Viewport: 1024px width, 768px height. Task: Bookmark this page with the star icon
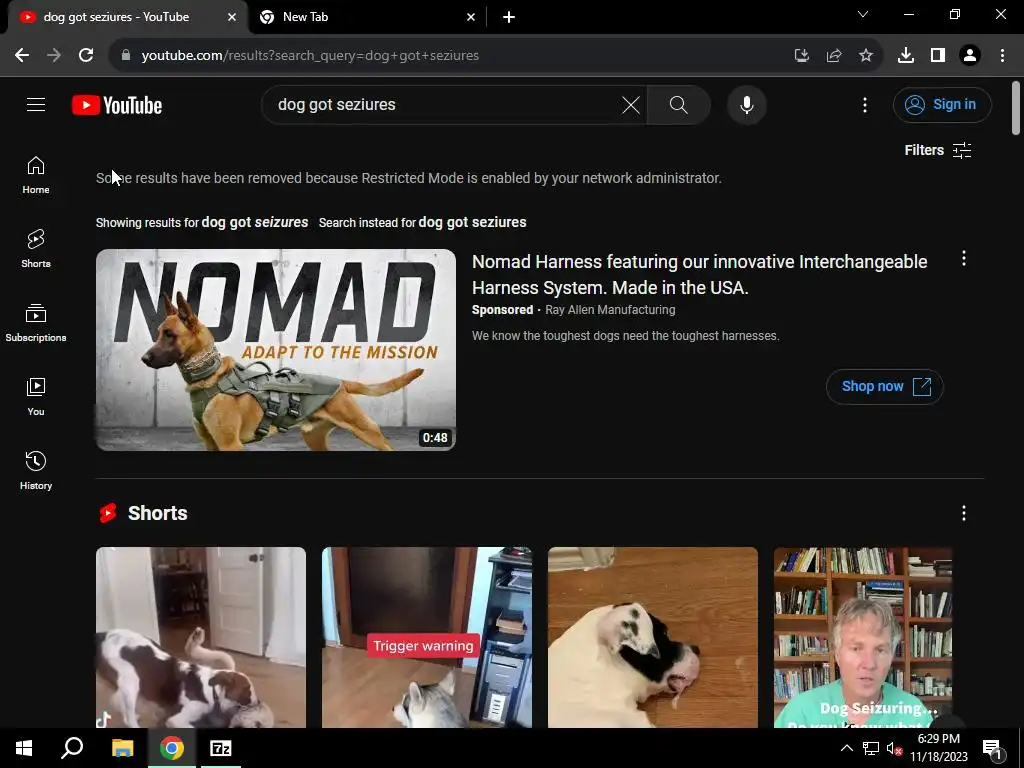click(x=865, y=56)
